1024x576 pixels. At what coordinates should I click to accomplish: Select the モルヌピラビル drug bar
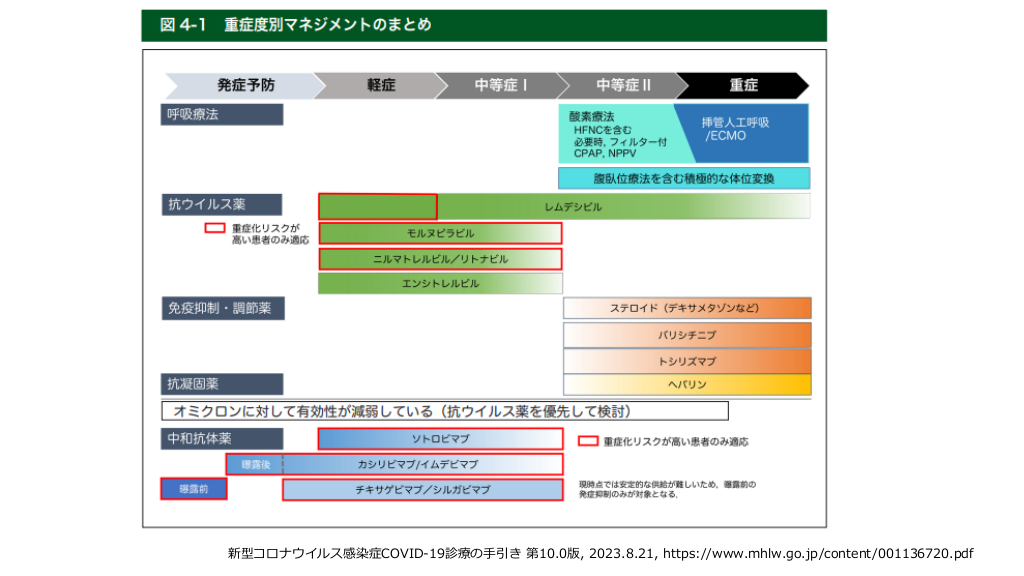pos(440,233)
